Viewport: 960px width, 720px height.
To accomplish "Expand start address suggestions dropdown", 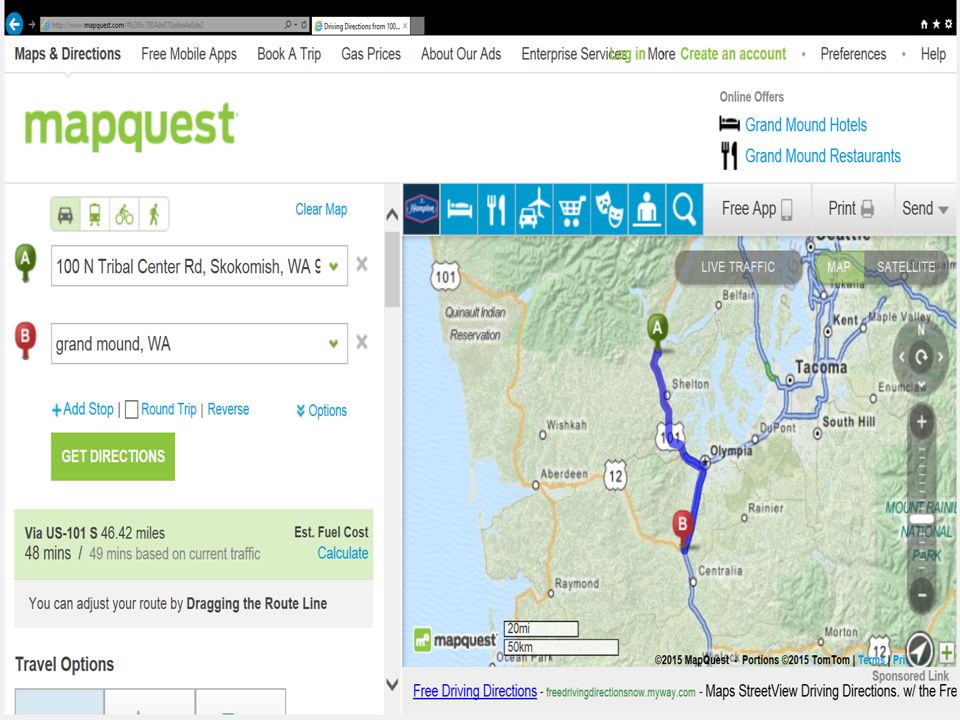I will coord(334,266).
